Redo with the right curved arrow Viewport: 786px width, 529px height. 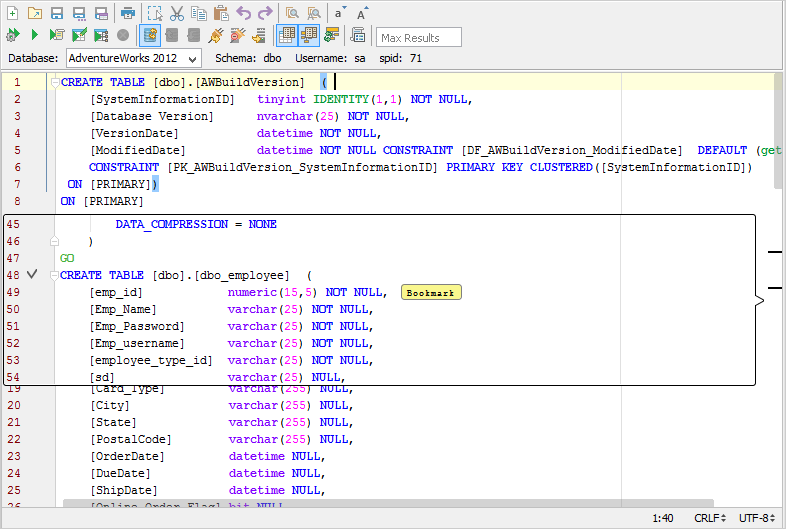pos(265,13)
